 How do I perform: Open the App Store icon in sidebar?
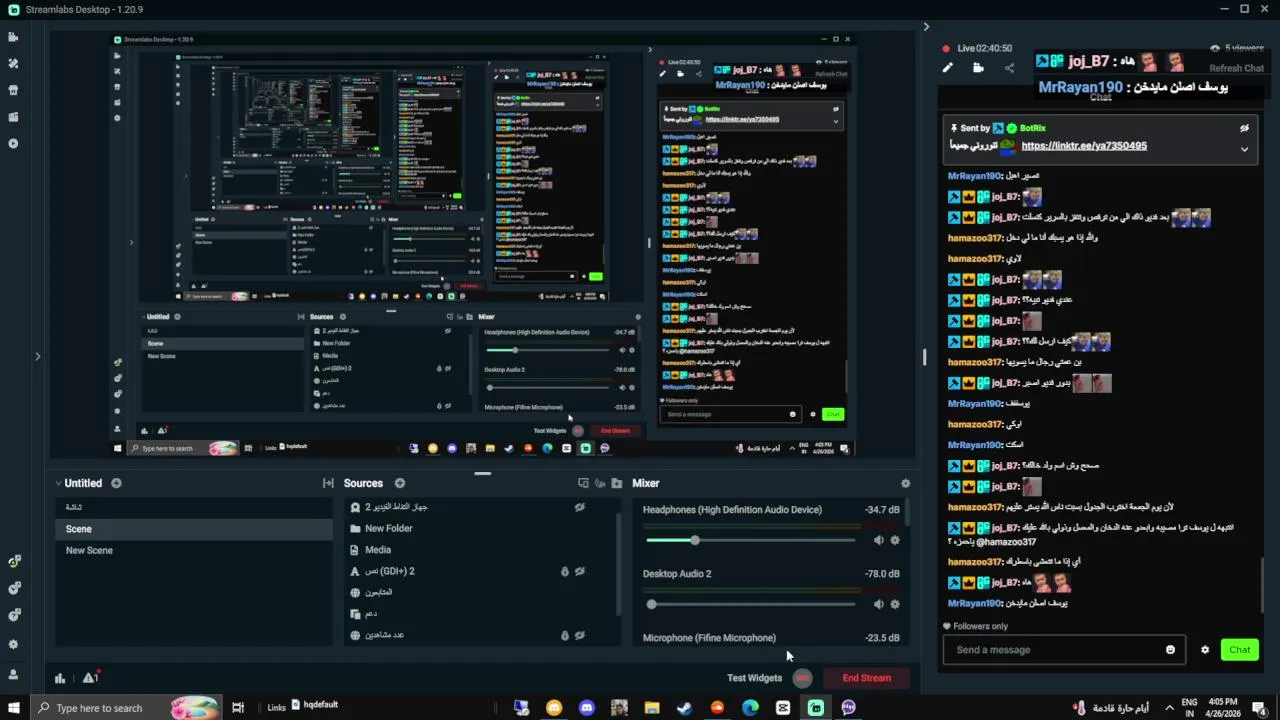coord(13,90)
